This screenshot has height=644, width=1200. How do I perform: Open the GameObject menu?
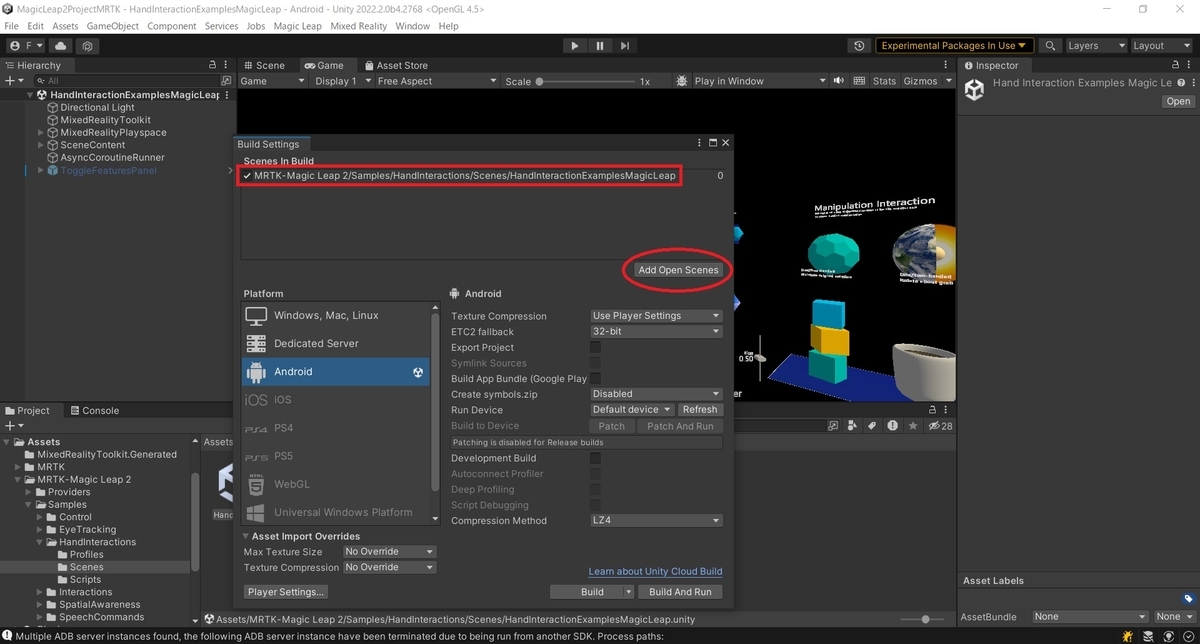[x=113, y=26]
